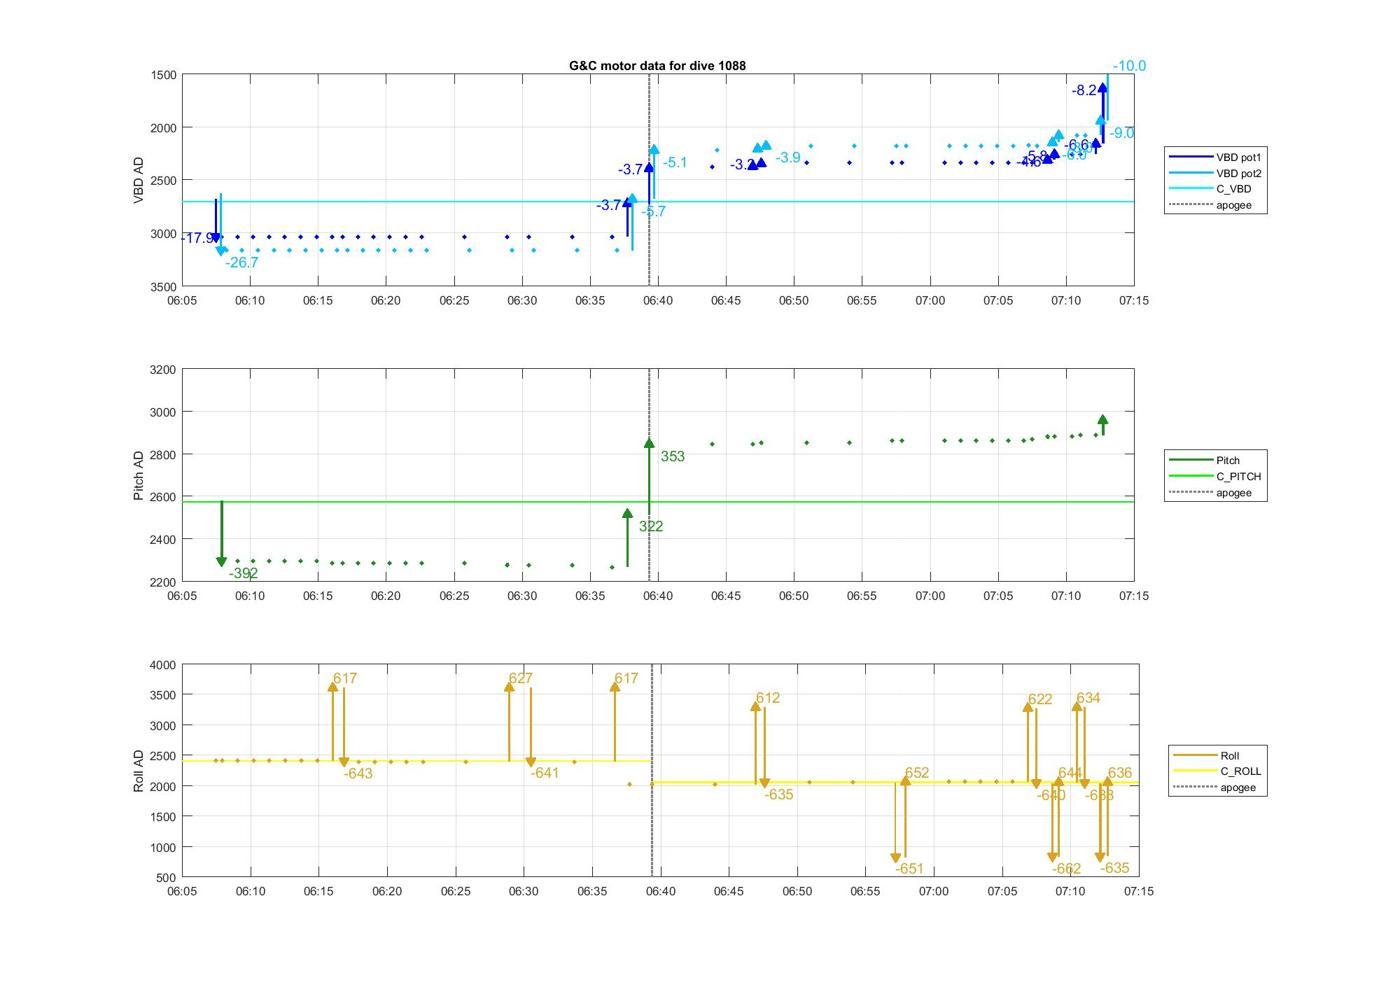Click the "2600" tick on the Pitch axis
Screen dimensions: 1400x986
click(162, 497)
